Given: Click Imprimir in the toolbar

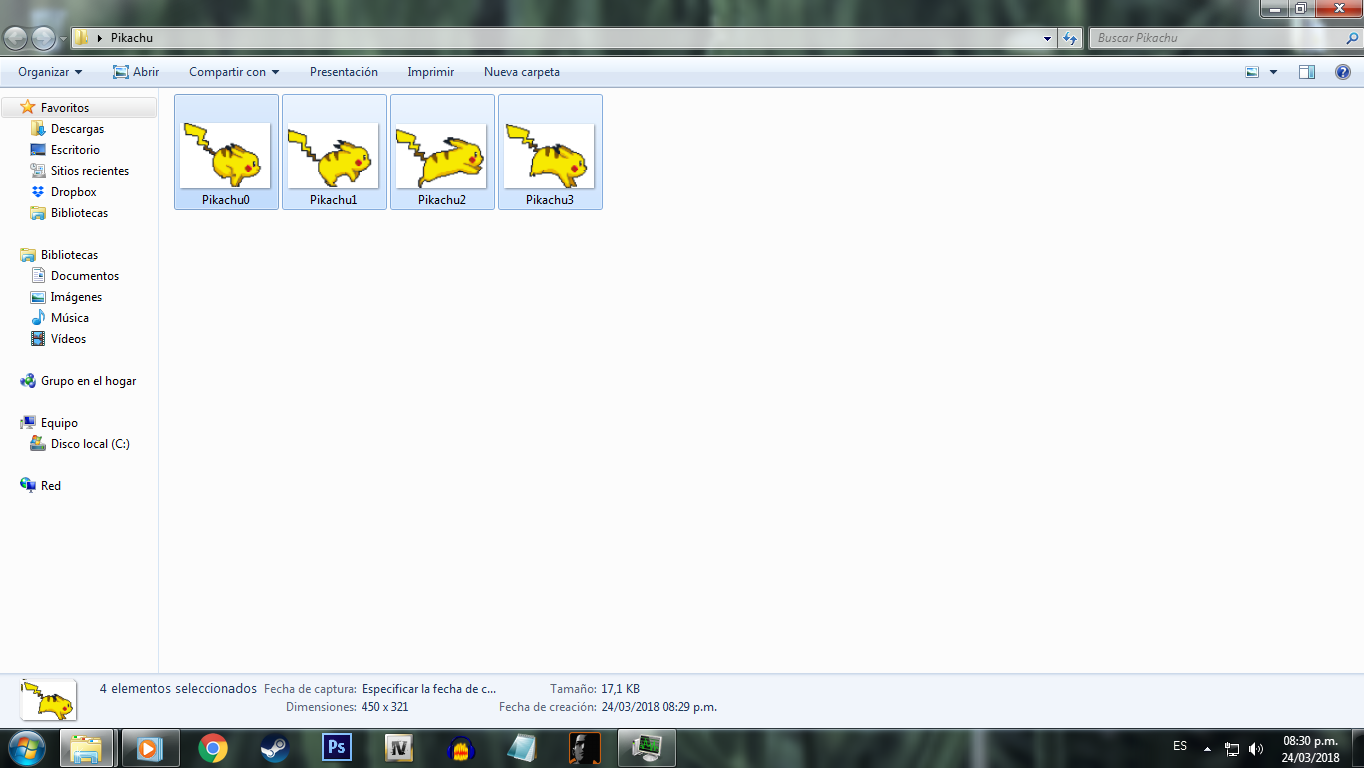Looking at the screenshot, I should tap(431, 72).
